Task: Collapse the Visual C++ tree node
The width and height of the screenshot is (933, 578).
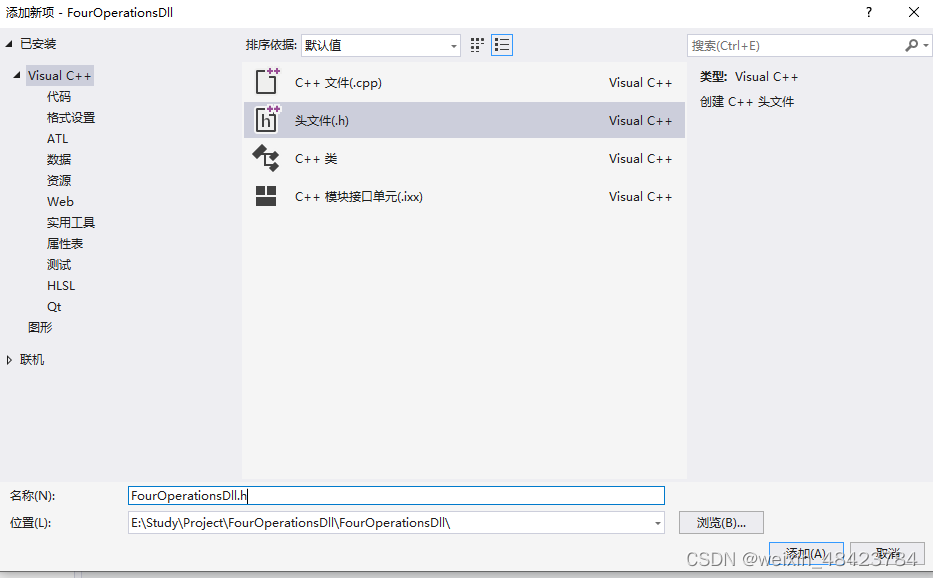Action: (17, 75)
